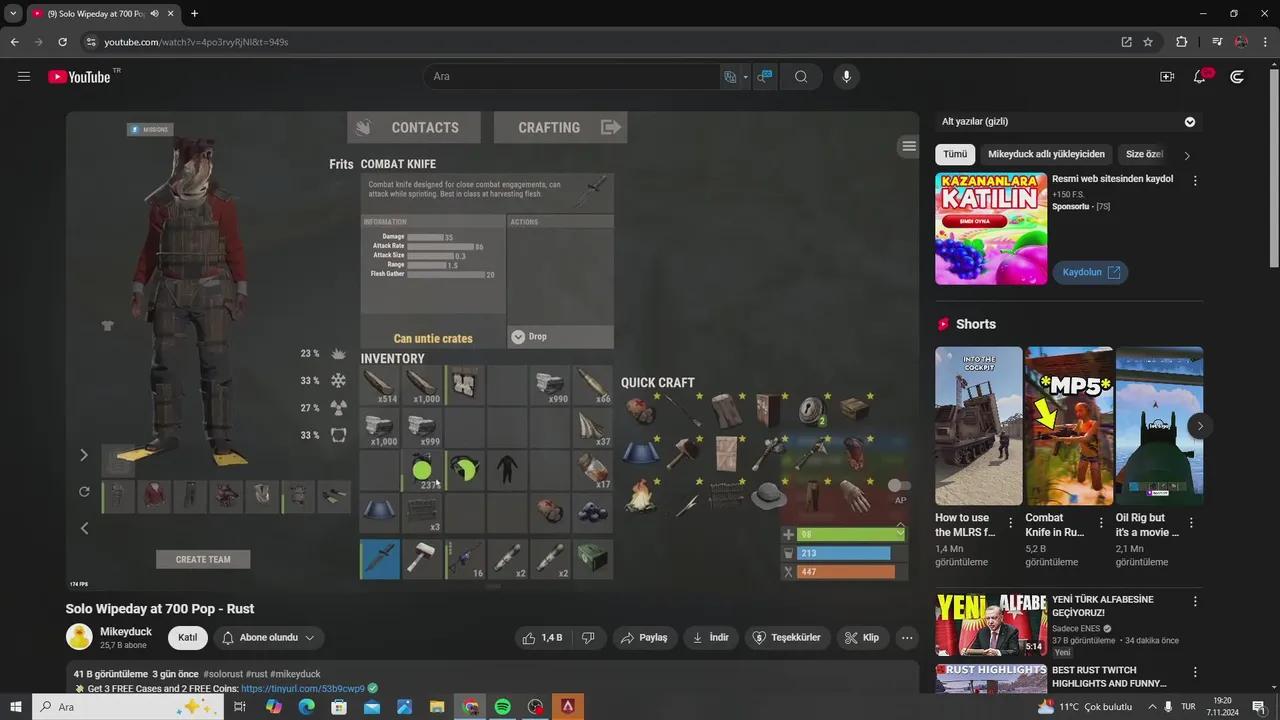
Task: Open the YouTube notifications bell
Action: [1200, 77]
